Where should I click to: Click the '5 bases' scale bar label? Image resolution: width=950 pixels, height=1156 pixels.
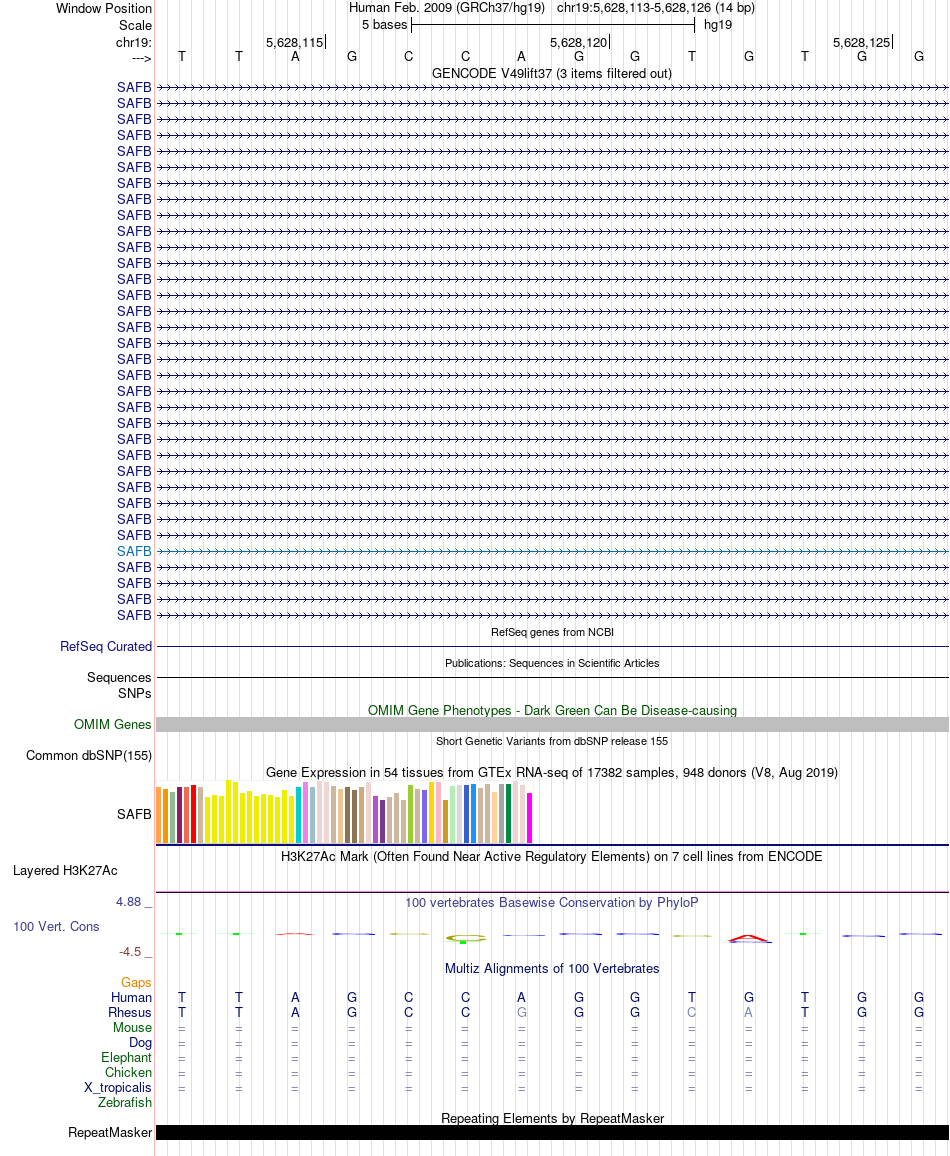(x=384, y=25)
